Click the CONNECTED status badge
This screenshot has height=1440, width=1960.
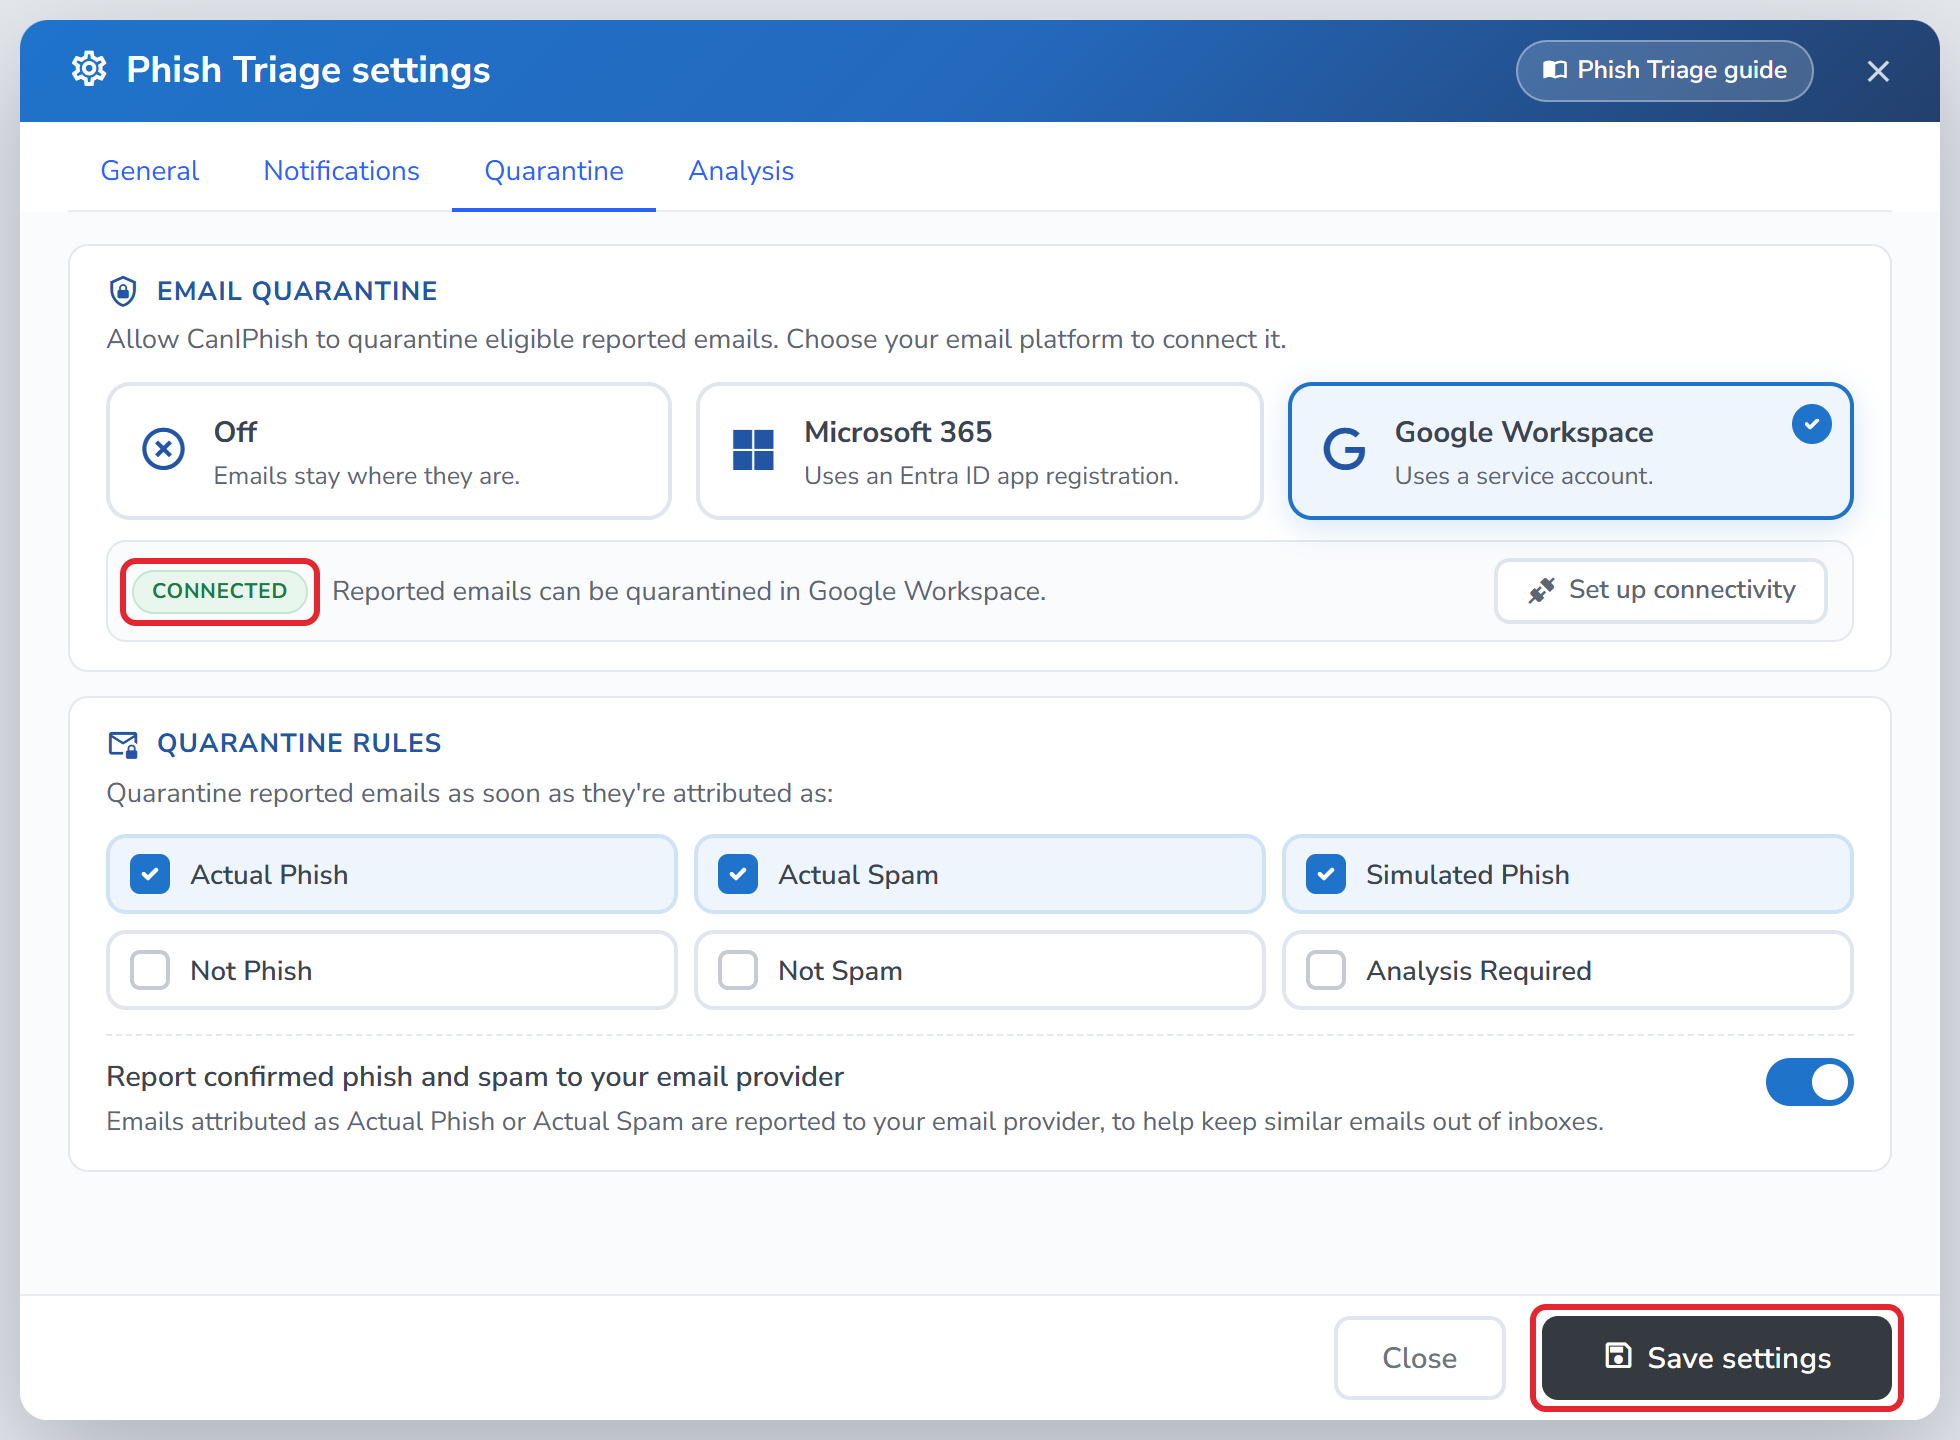tap(220, 591)
